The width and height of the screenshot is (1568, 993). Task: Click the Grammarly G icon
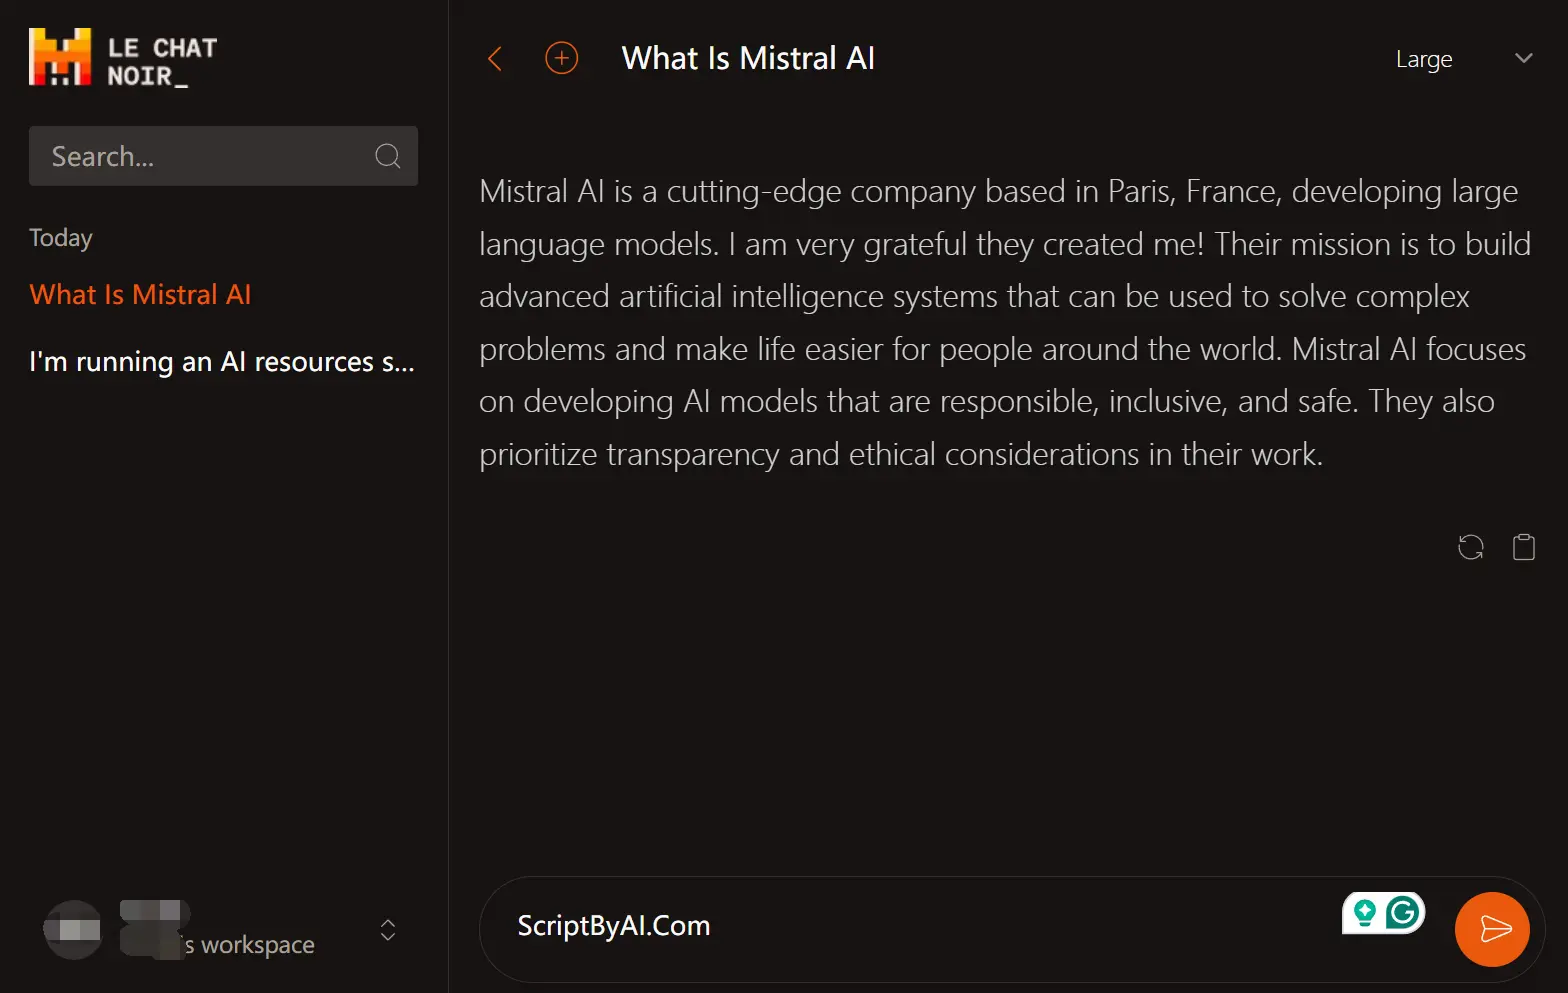pyautogui.click(x=1403, y=912)
